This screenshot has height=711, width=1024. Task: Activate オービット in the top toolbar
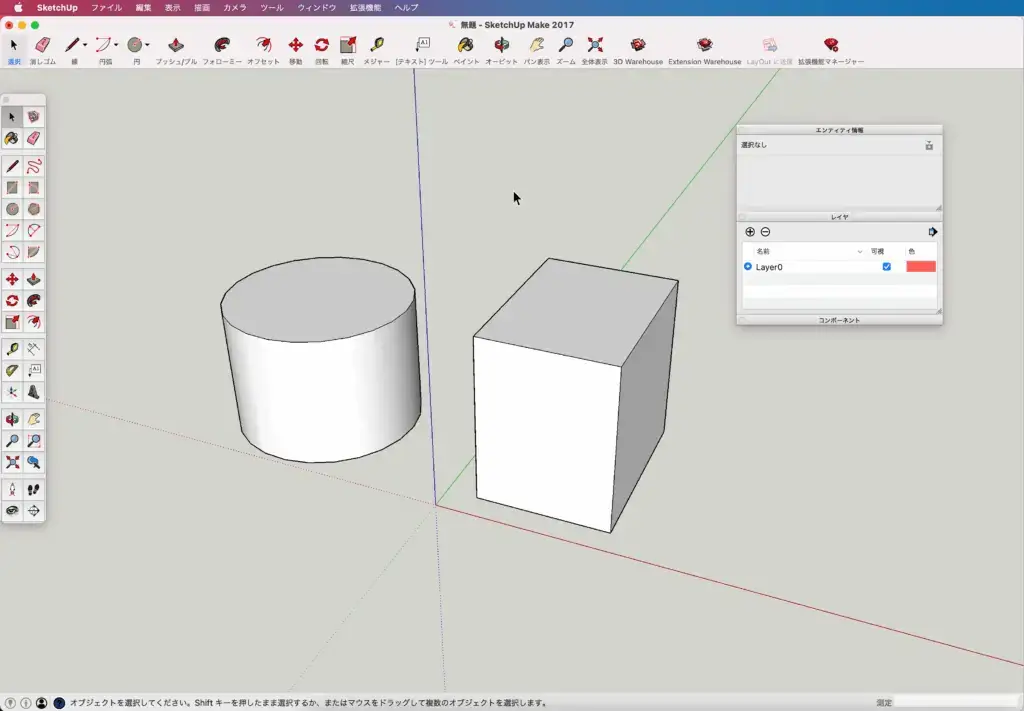point(501,51)
